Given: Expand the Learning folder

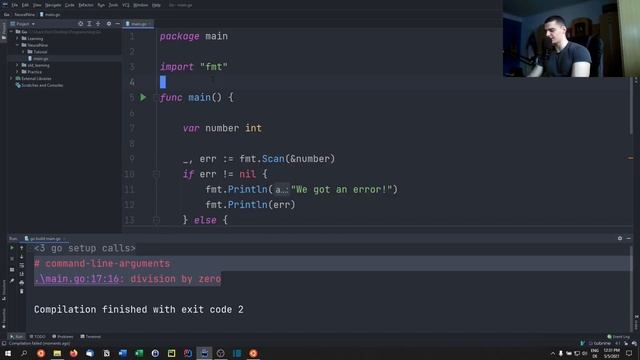Looking at the screenshot, I should 18,38.
